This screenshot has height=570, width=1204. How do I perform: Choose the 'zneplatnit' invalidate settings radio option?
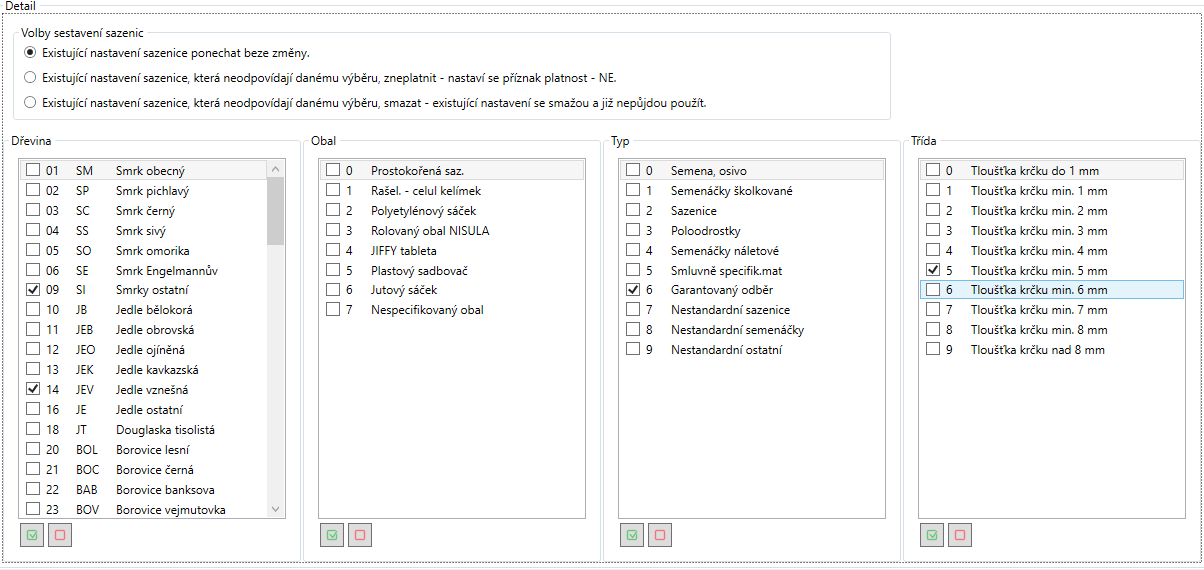point(30,77)
